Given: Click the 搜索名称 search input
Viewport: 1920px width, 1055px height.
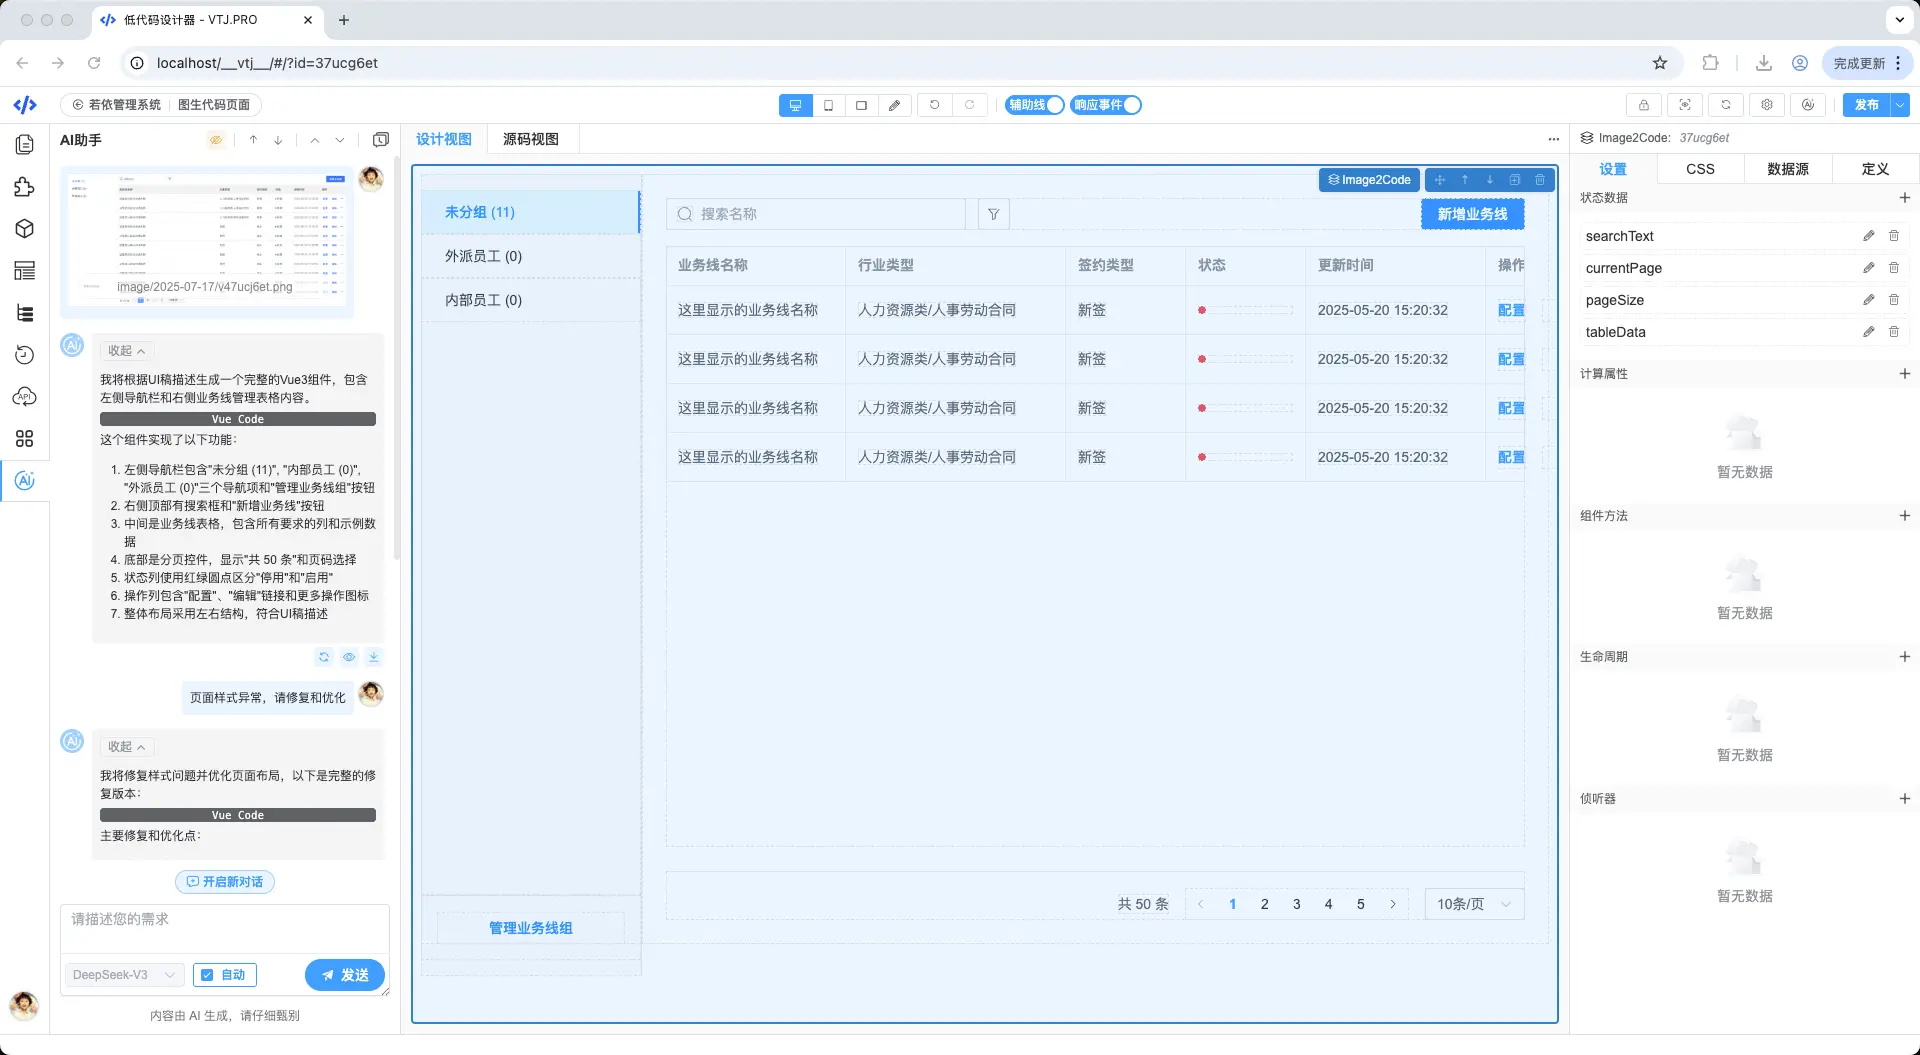Looking at the screenshot, I should (816, 214).
